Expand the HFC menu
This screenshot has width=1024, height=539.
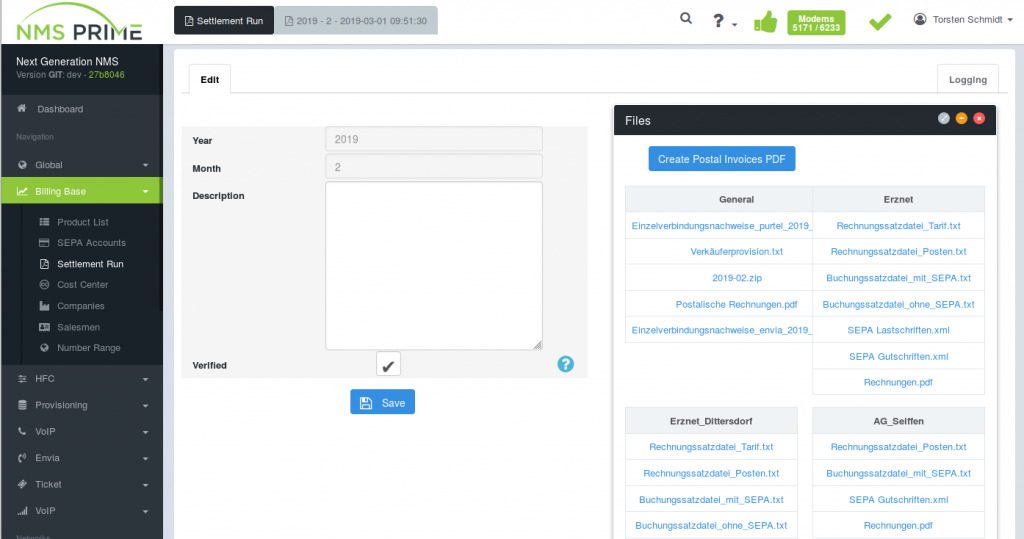(82, 379)
